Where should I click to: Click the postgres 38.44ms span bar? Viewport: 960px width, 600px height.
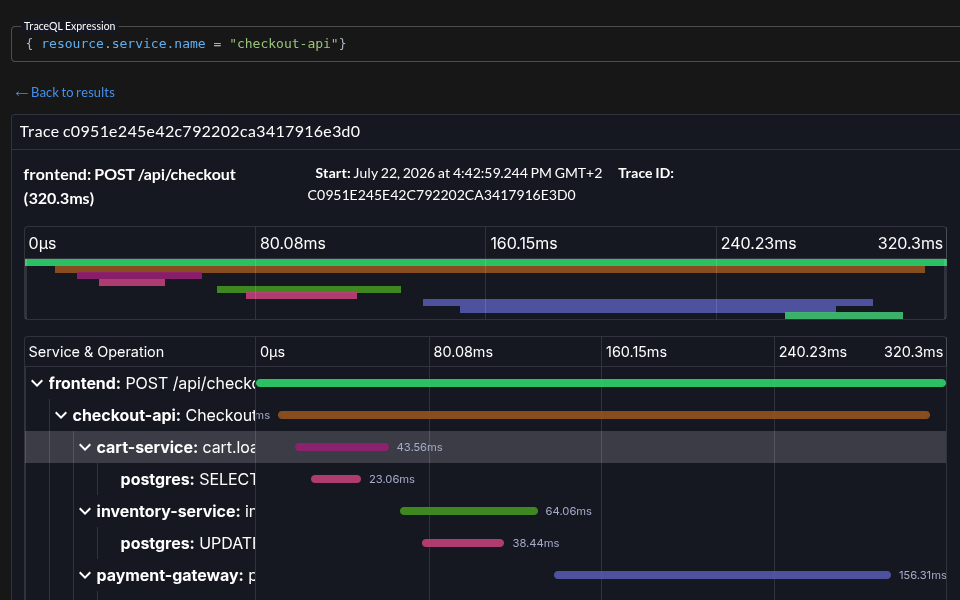click(463, 543)
